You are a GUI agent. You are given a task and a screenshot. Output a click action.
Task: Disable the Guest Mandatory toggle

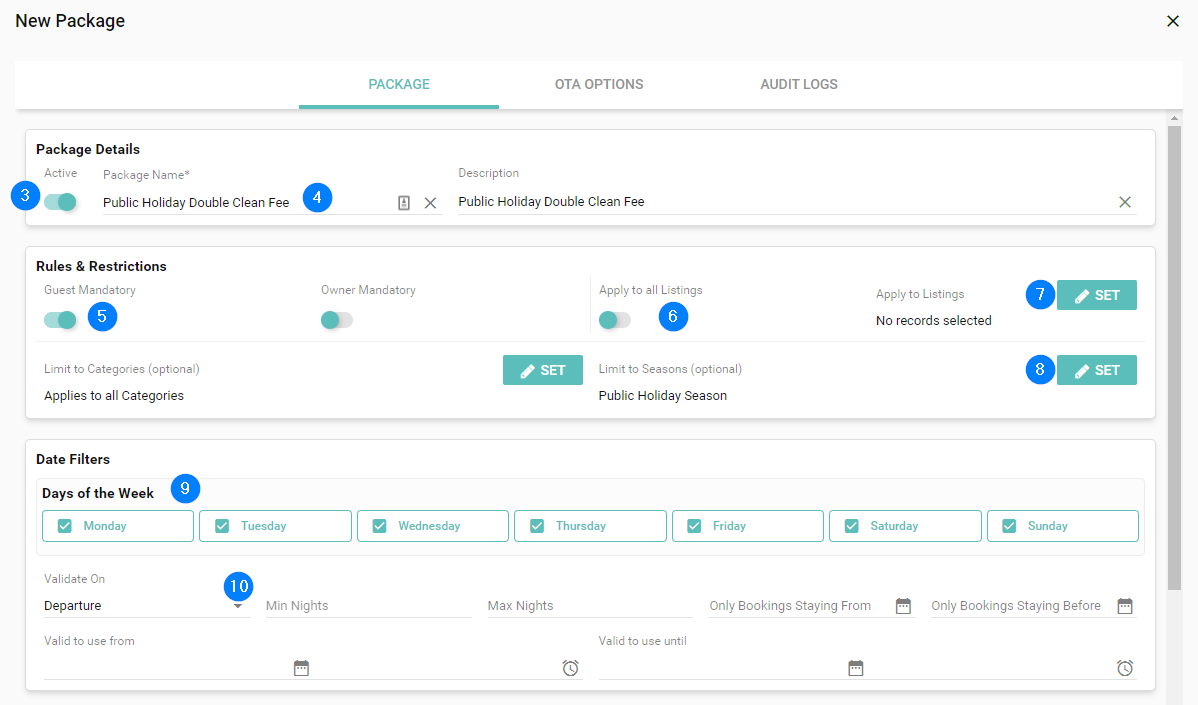tap(61, 320)
